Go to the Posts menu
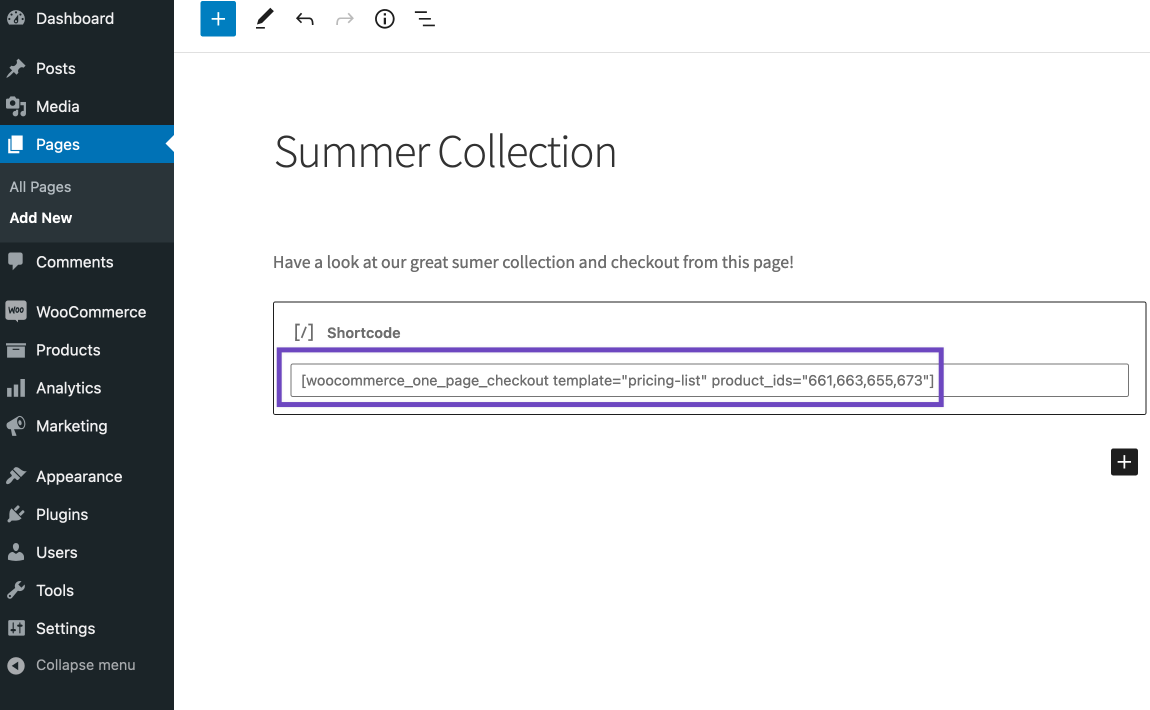 pos(56,68)
